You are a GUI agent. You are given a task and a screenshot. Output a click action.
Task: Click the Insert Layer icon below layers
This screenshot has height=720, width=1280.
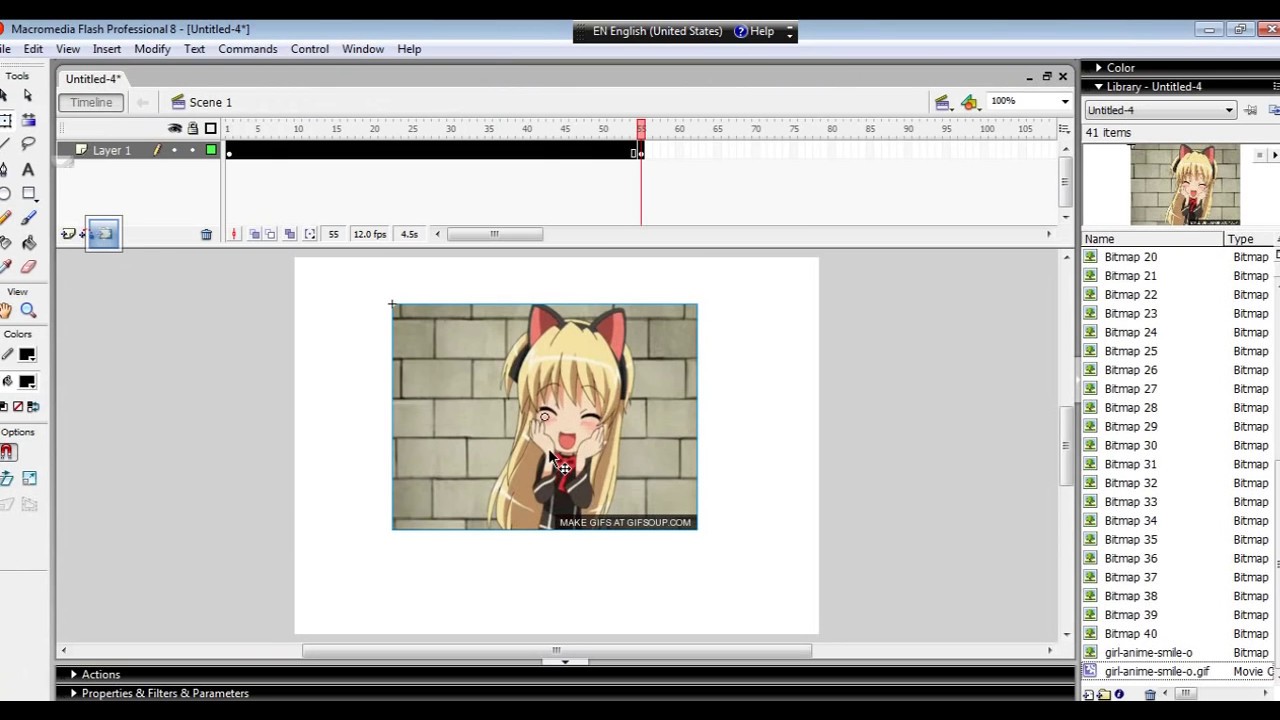click(x=68, y=234)
